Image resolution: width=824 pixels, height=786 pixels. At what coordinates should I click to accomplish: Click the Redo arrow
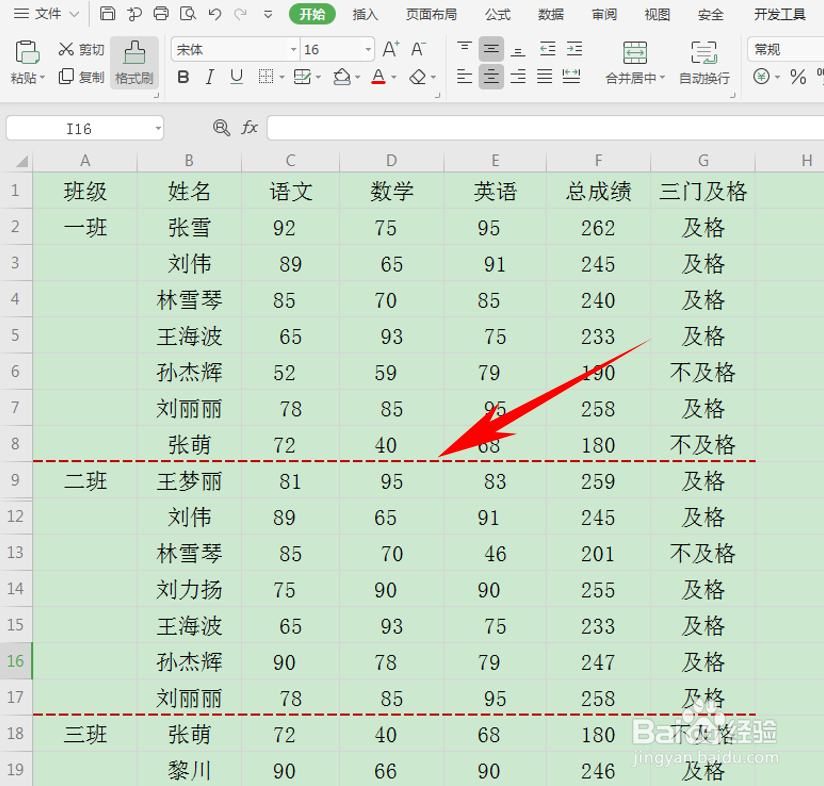point(241,13)
